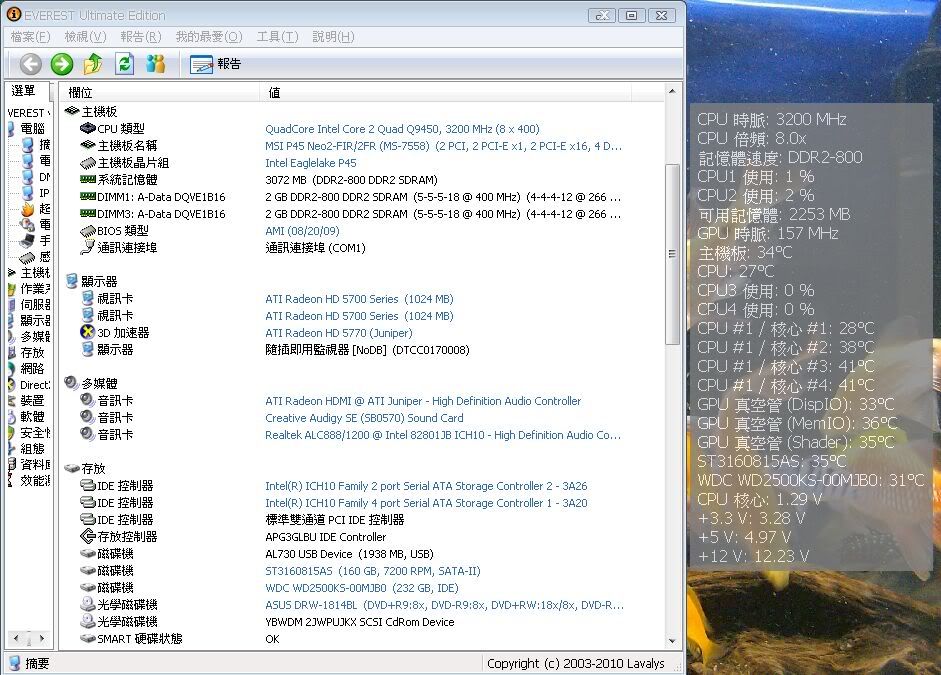Viewport: 941px width, 675px height.
Task: Select 作業系統 in the sidebar tree
Action: 35,289
